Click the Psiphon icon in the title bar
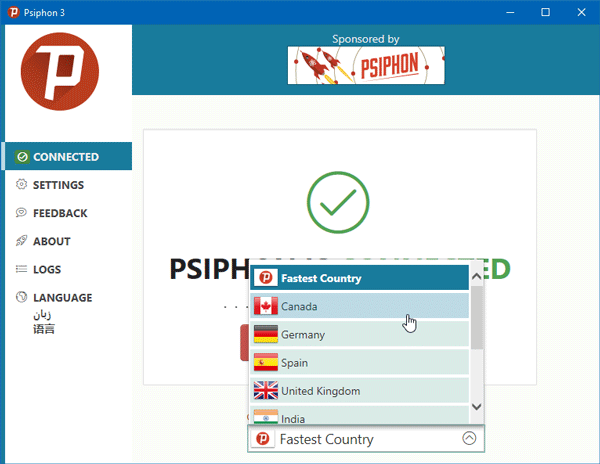Screen dimensions: 600x464 pyautogui.click(x=13, y=12)
